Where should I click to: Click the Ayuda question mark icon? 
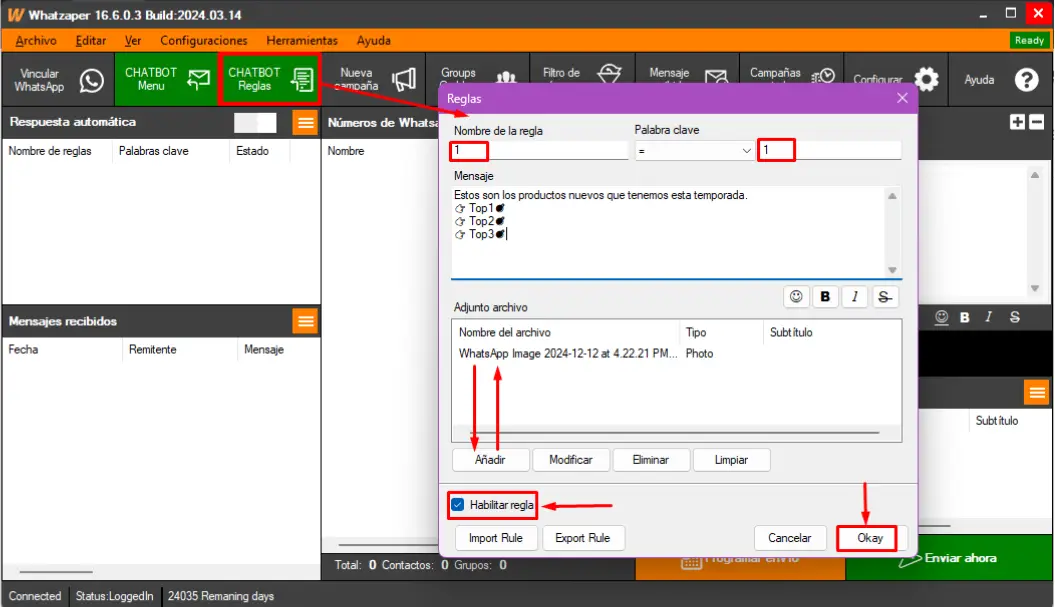pos(1026,80)
